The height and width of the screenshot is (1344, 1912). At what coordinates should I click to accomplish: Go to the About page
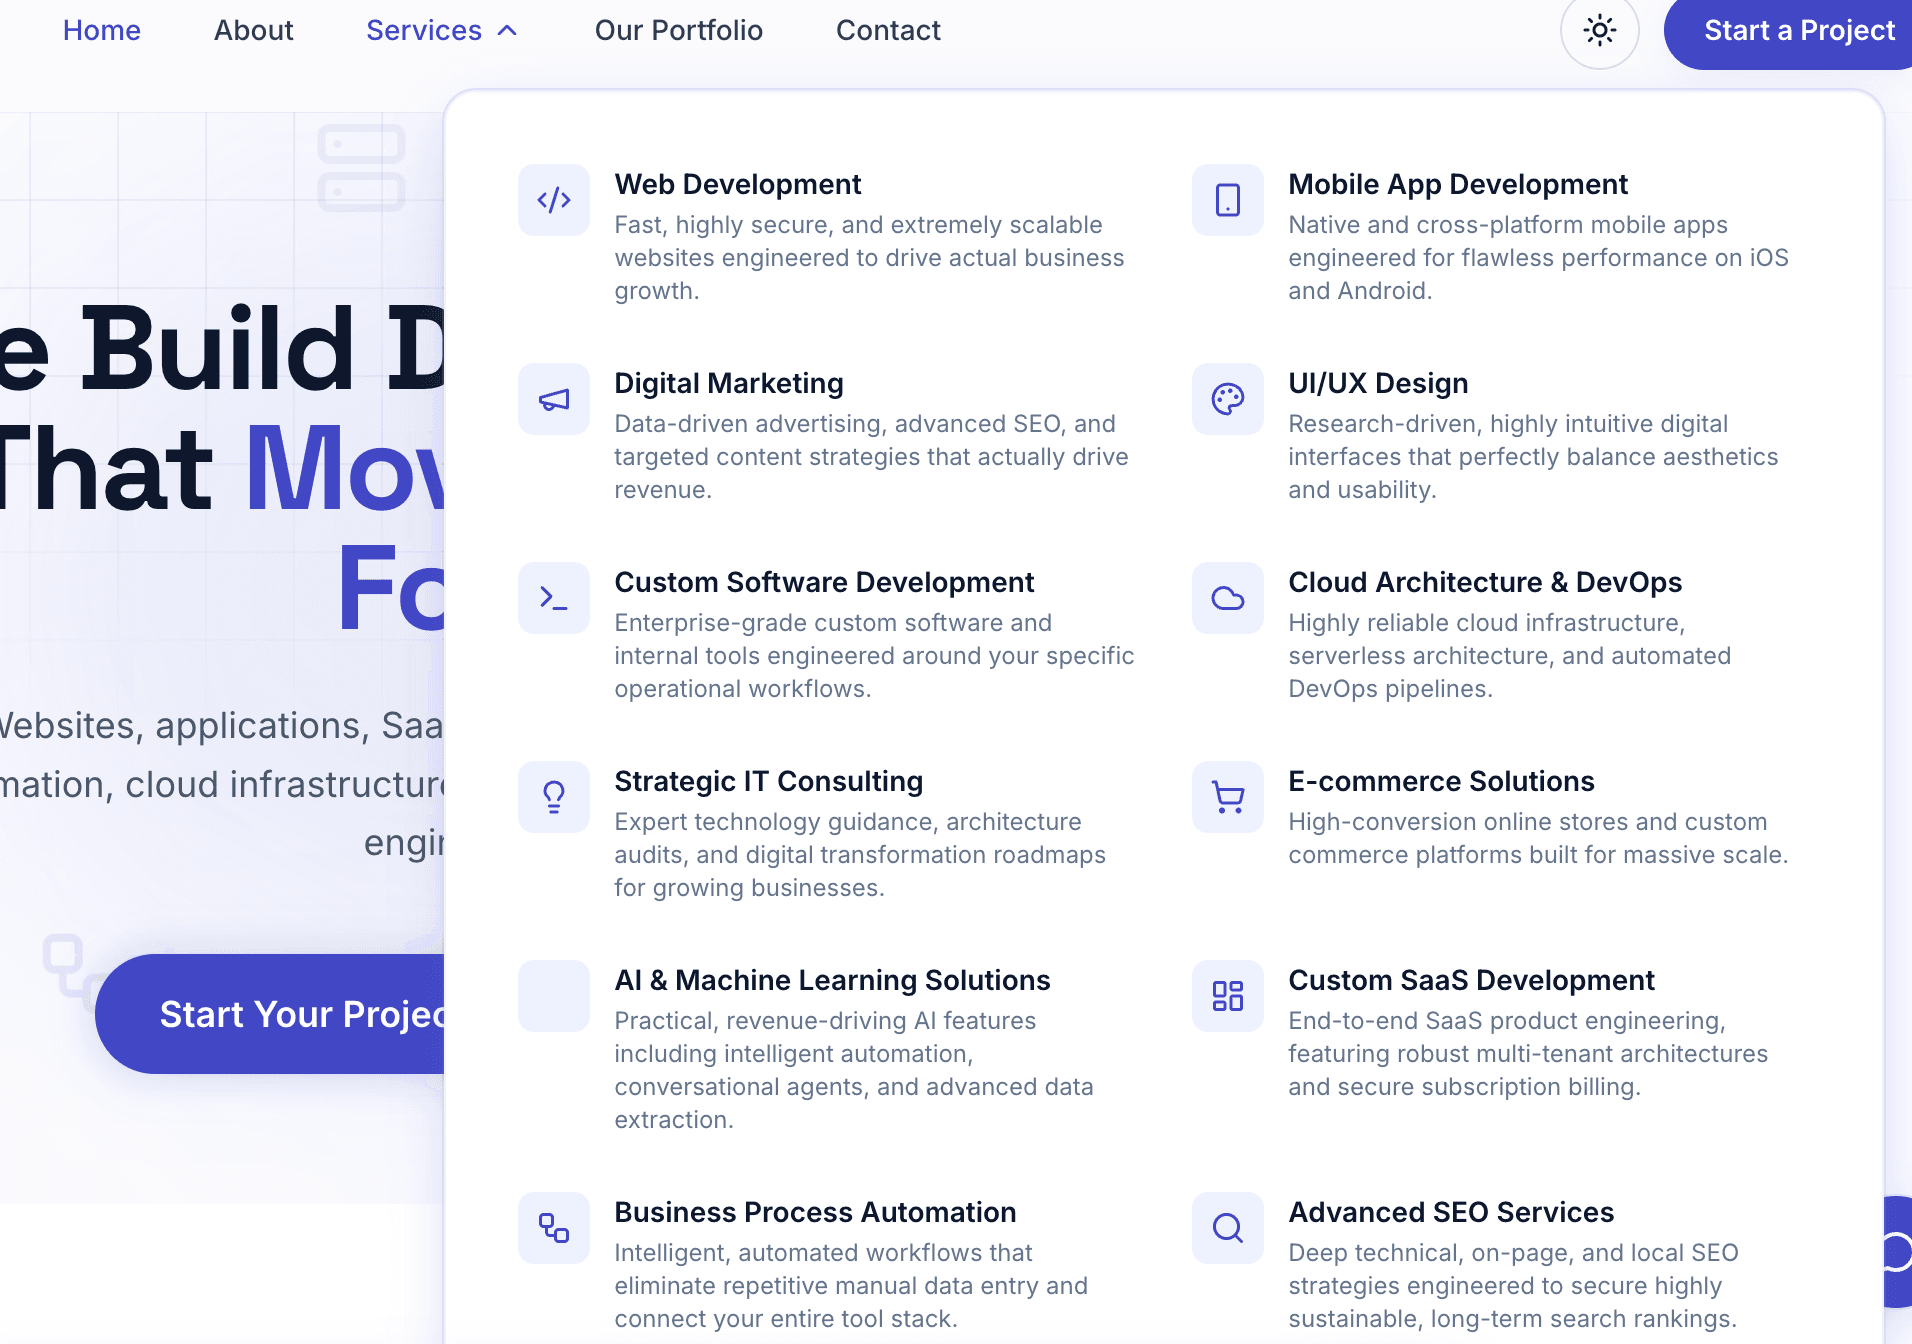tap(254, 30)
